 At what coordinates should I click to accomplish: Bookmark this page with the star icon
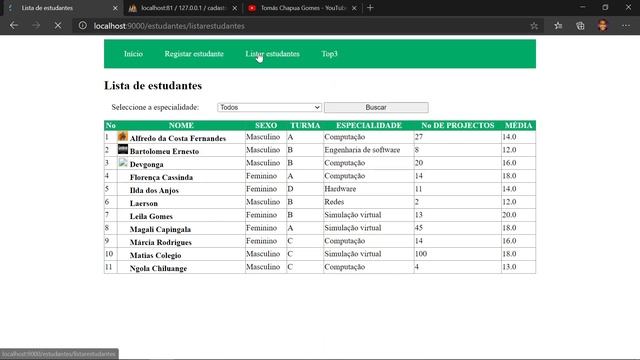(534, 26)
